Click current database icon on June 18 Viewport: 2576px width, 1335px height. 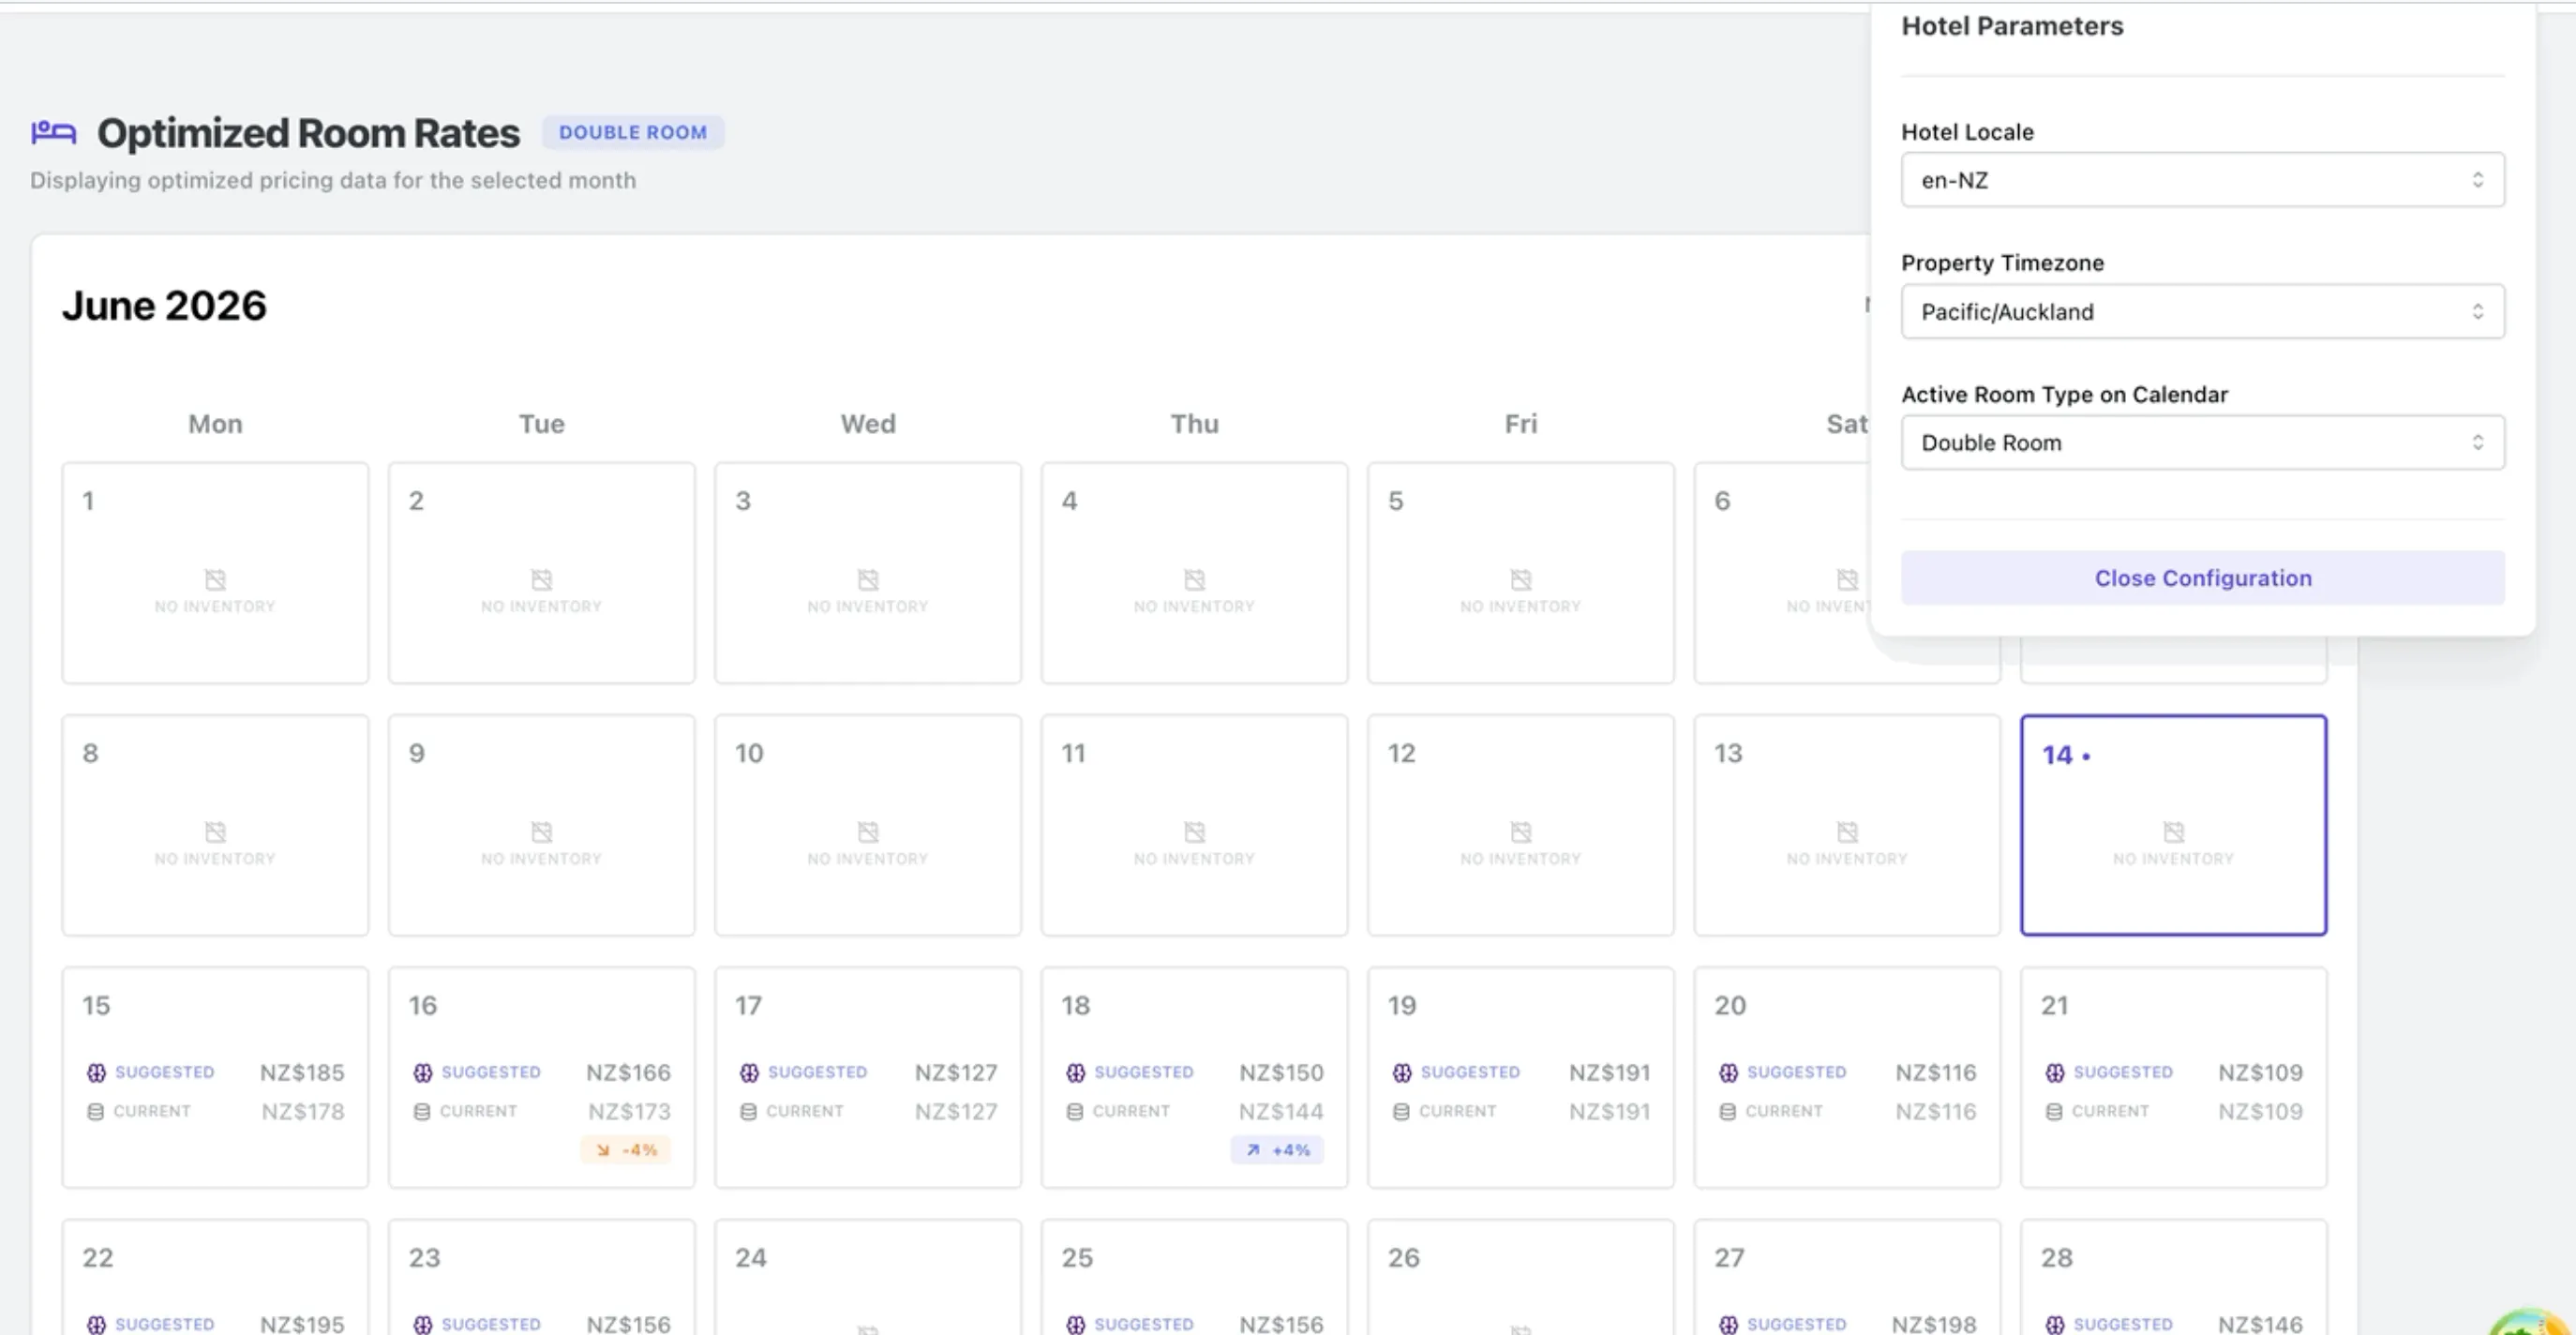tap(1074, 1112)
